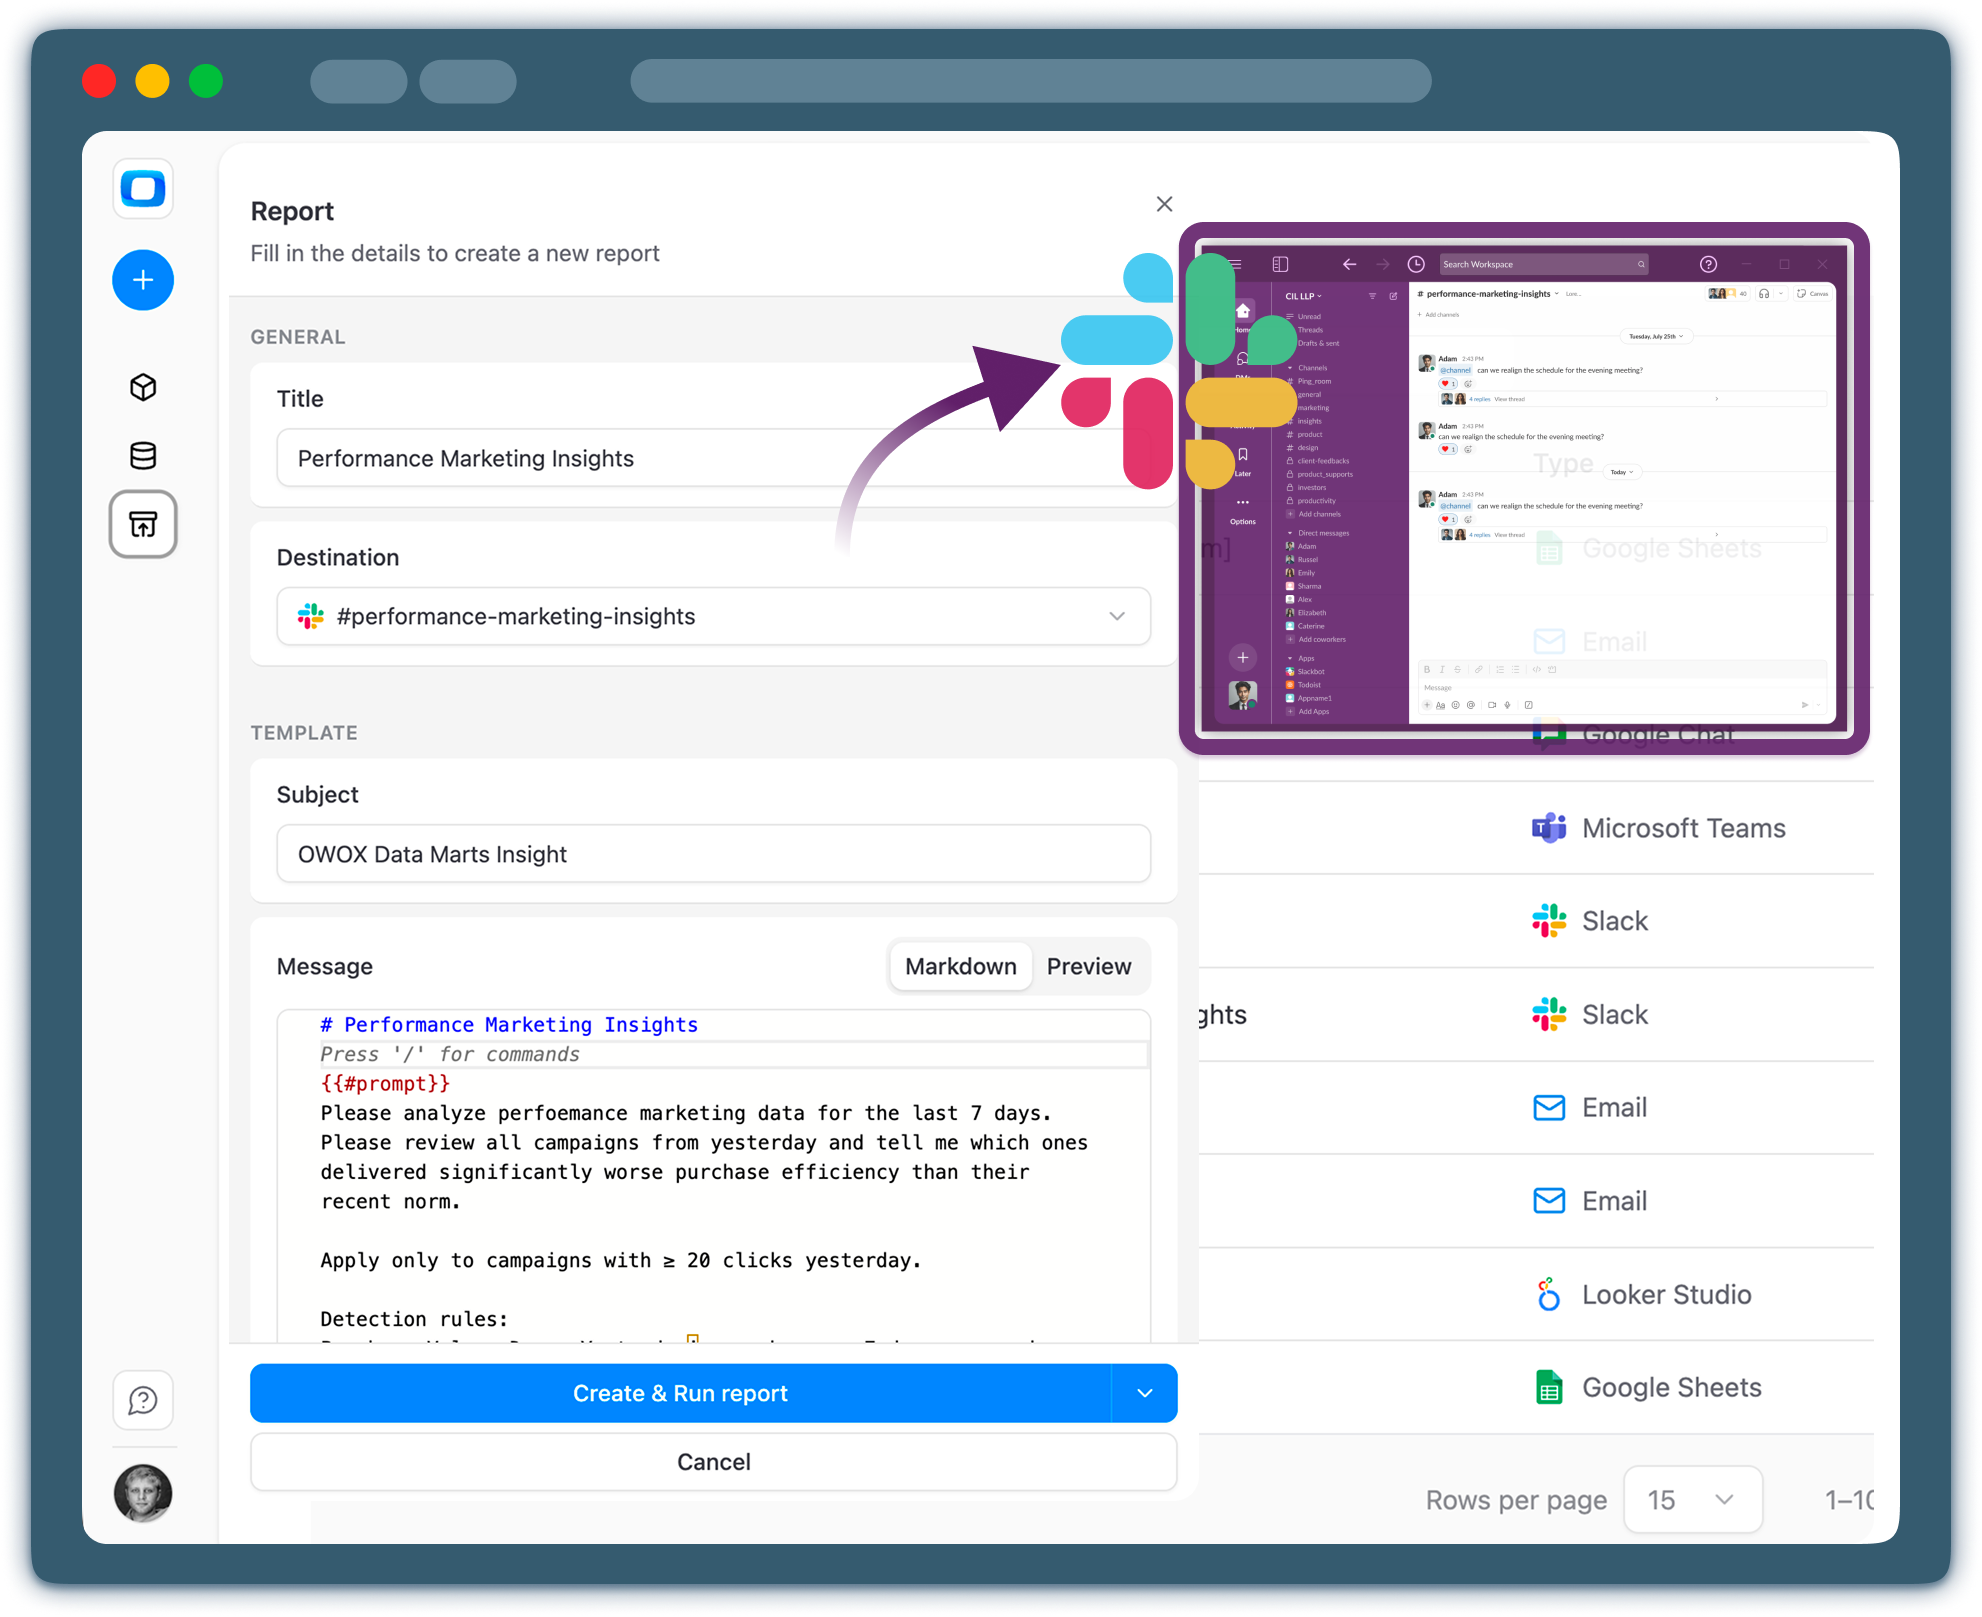Select the Markdown editing mode
Viewport: 1982px width, 1617px height.
(x=960, y=965)
